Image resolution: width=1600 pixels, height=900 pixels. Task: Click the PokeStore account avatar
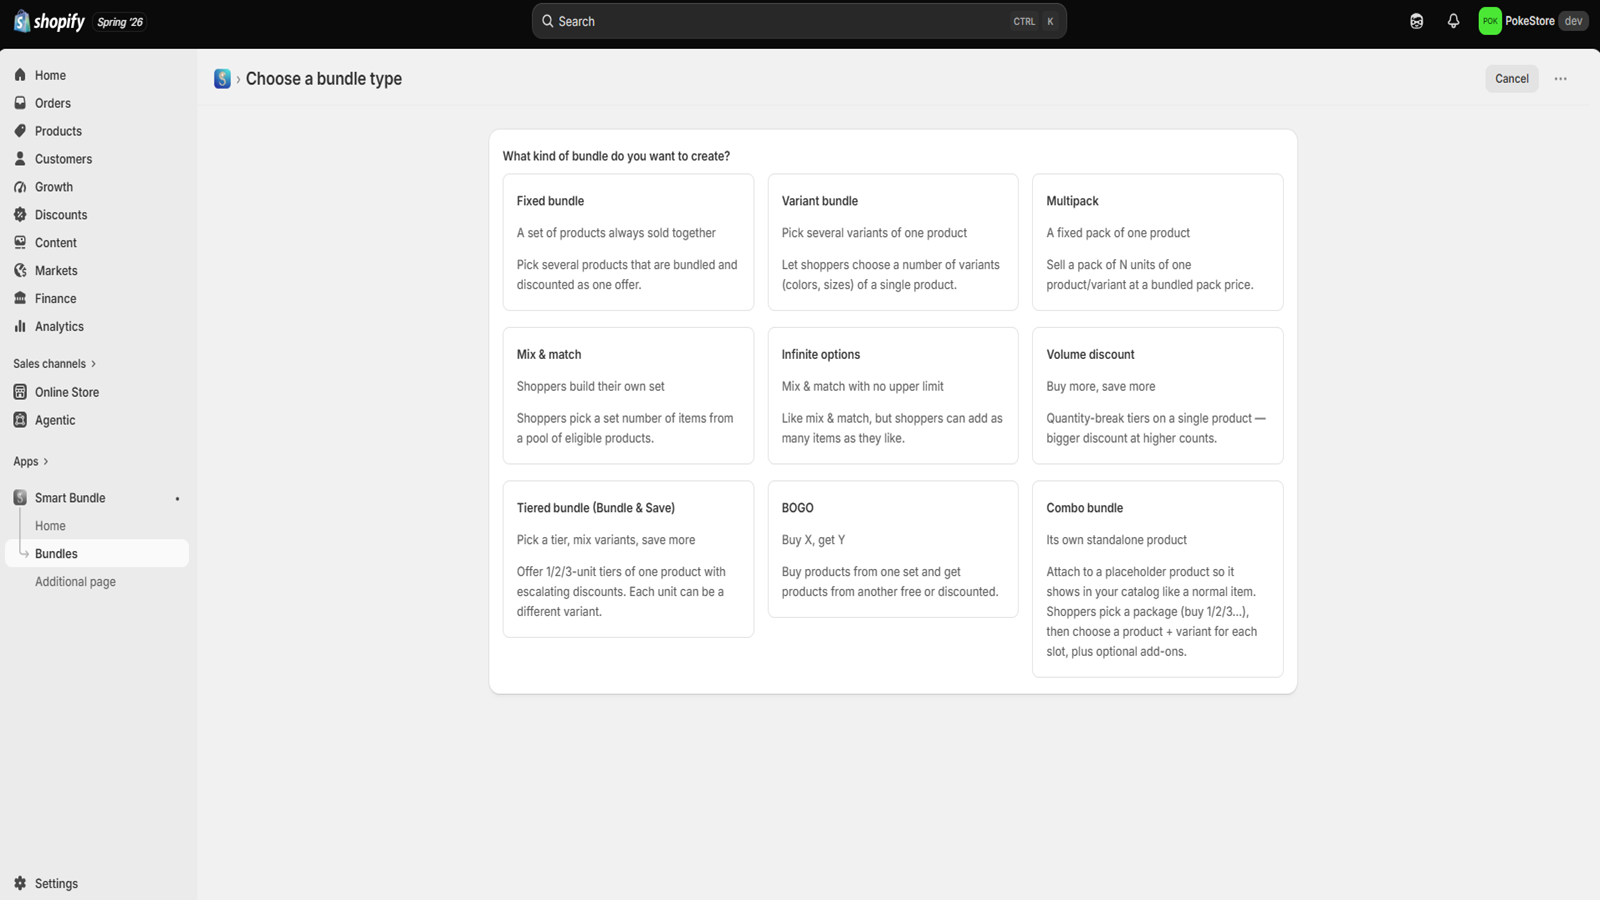tap(1490, 21)
